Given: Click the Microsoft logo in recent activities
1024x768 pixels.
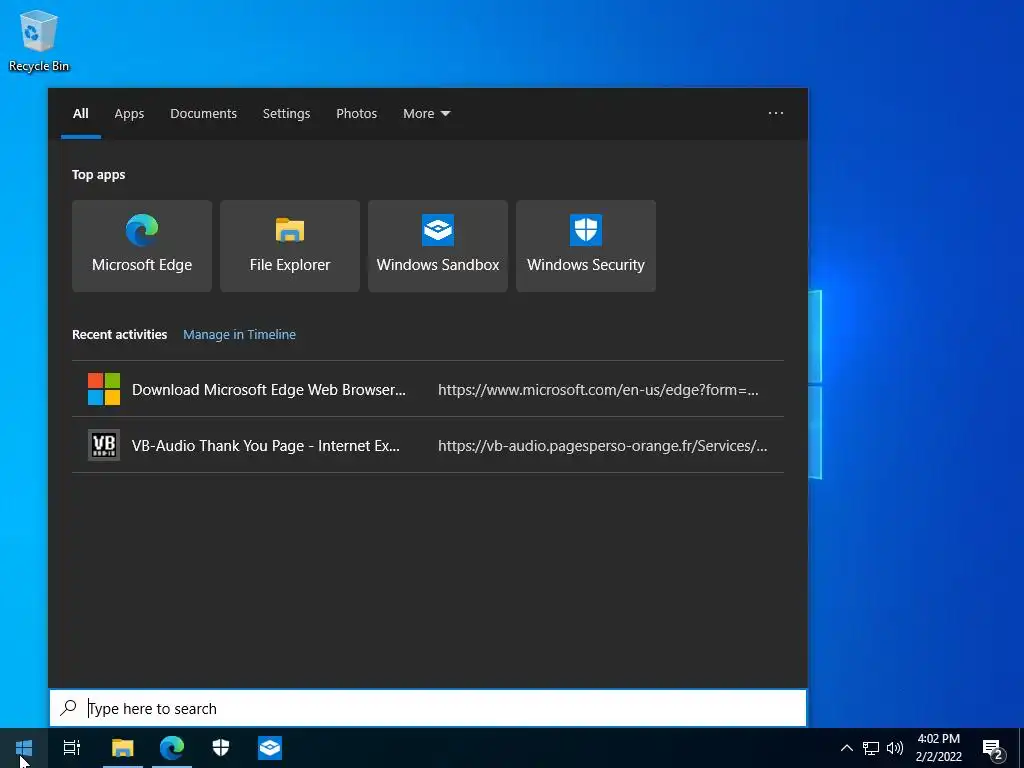Looking at the screenshot, I should pos(104,389).
